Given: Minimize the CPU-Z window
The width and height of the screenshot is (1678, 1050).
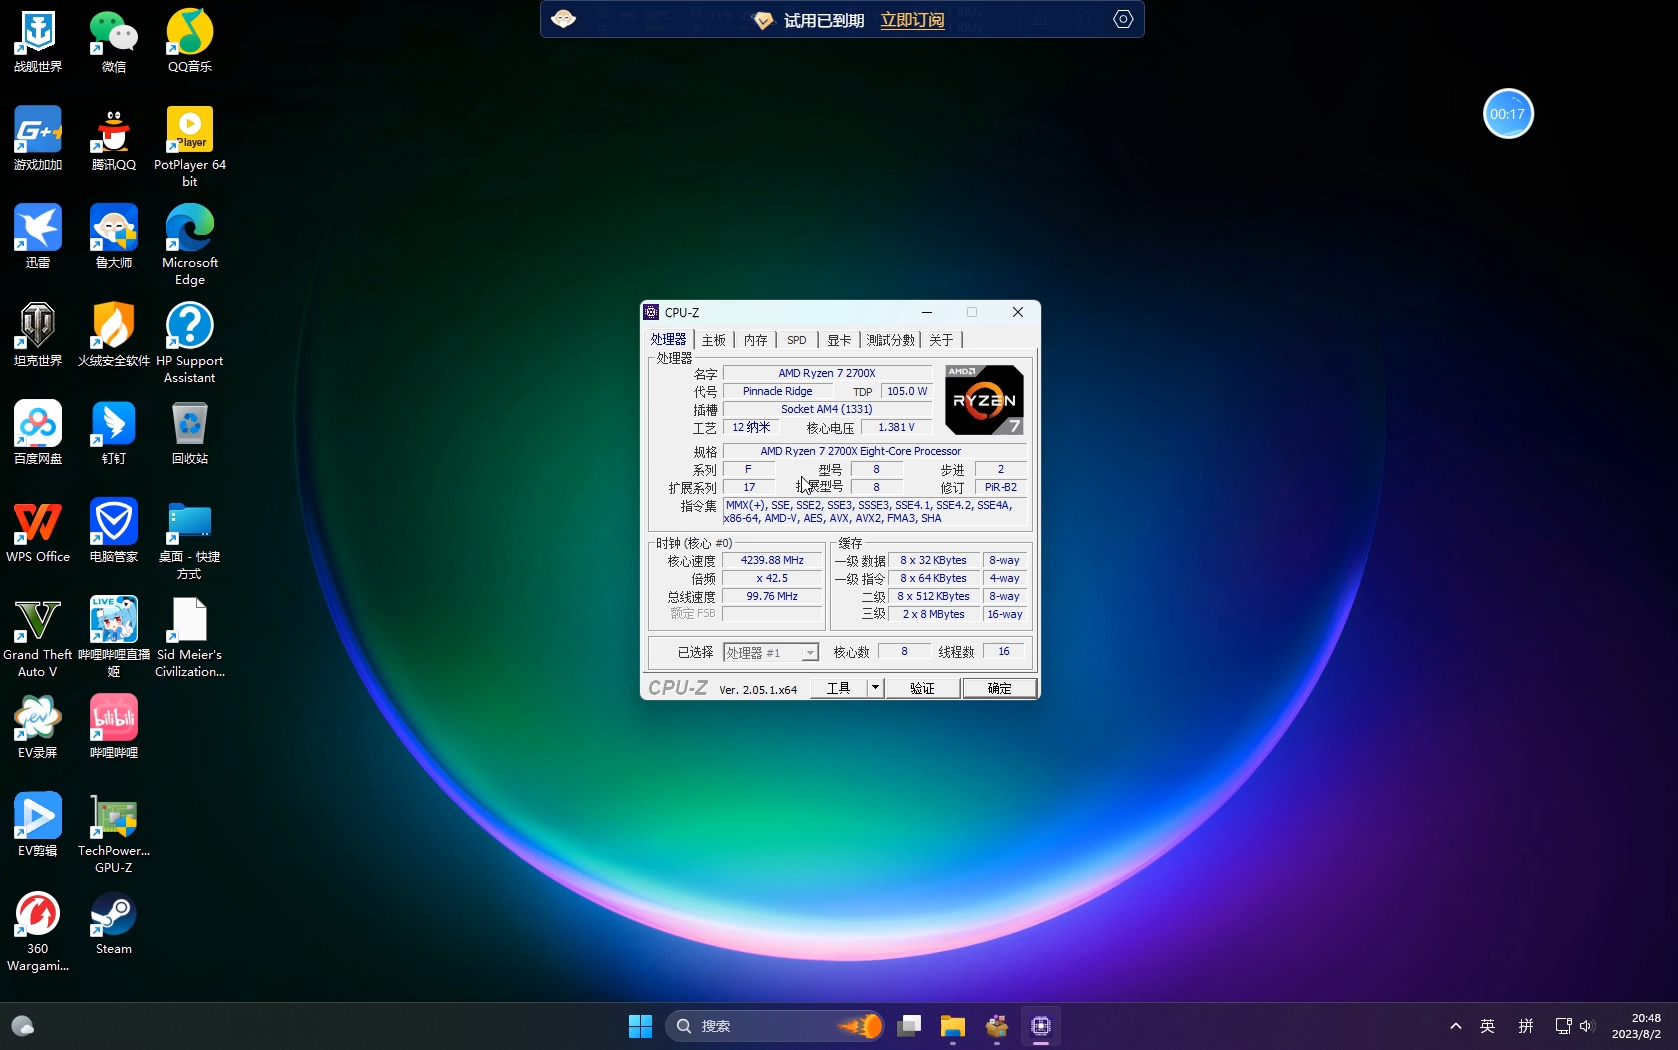Looking at the screenshot, I should tap(927, 312).
